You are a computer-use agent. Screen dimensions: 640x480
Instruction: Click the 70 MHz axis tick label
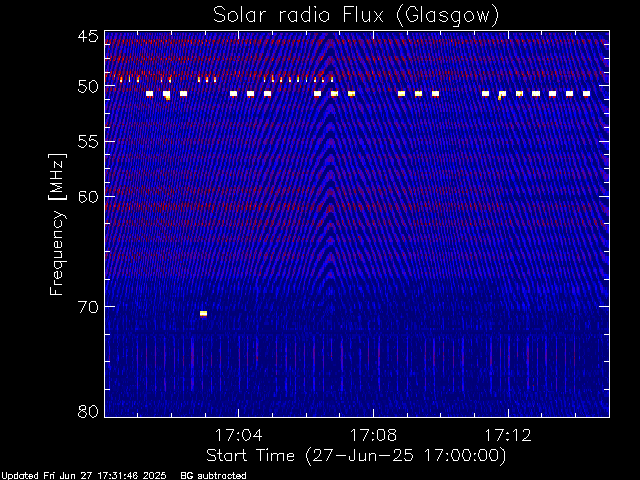click(88, 307)
